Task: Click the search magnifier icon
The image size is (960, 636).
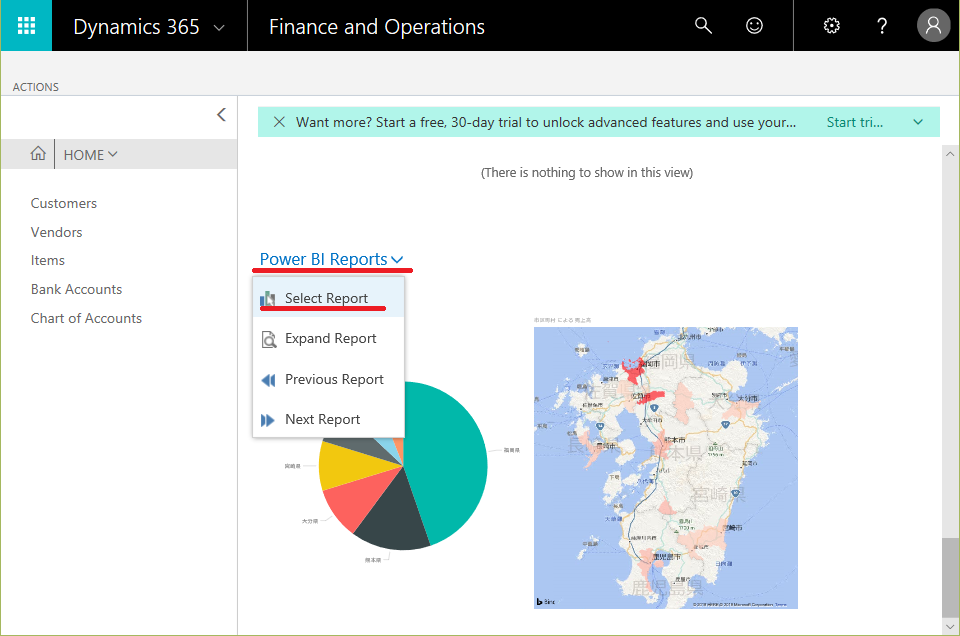Action: point(703,26)
